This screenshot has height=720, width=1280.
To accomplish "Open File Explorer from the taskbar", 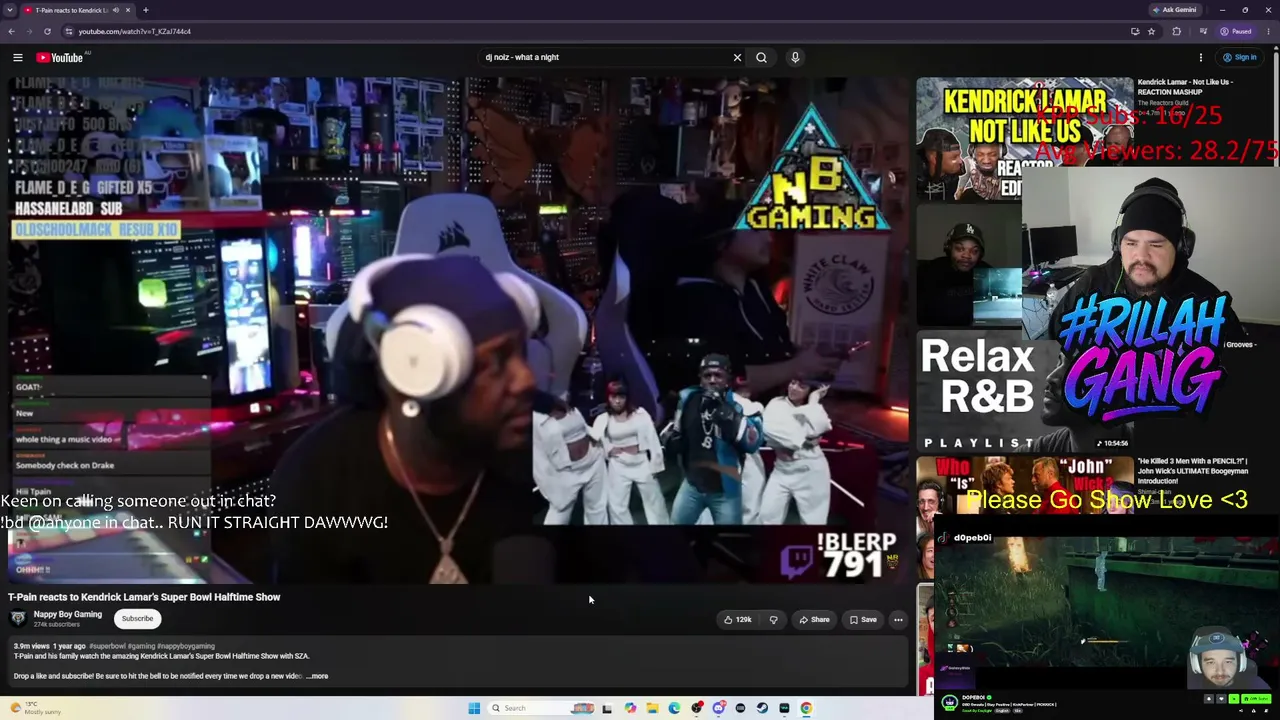I will click(x=652, y=708).
